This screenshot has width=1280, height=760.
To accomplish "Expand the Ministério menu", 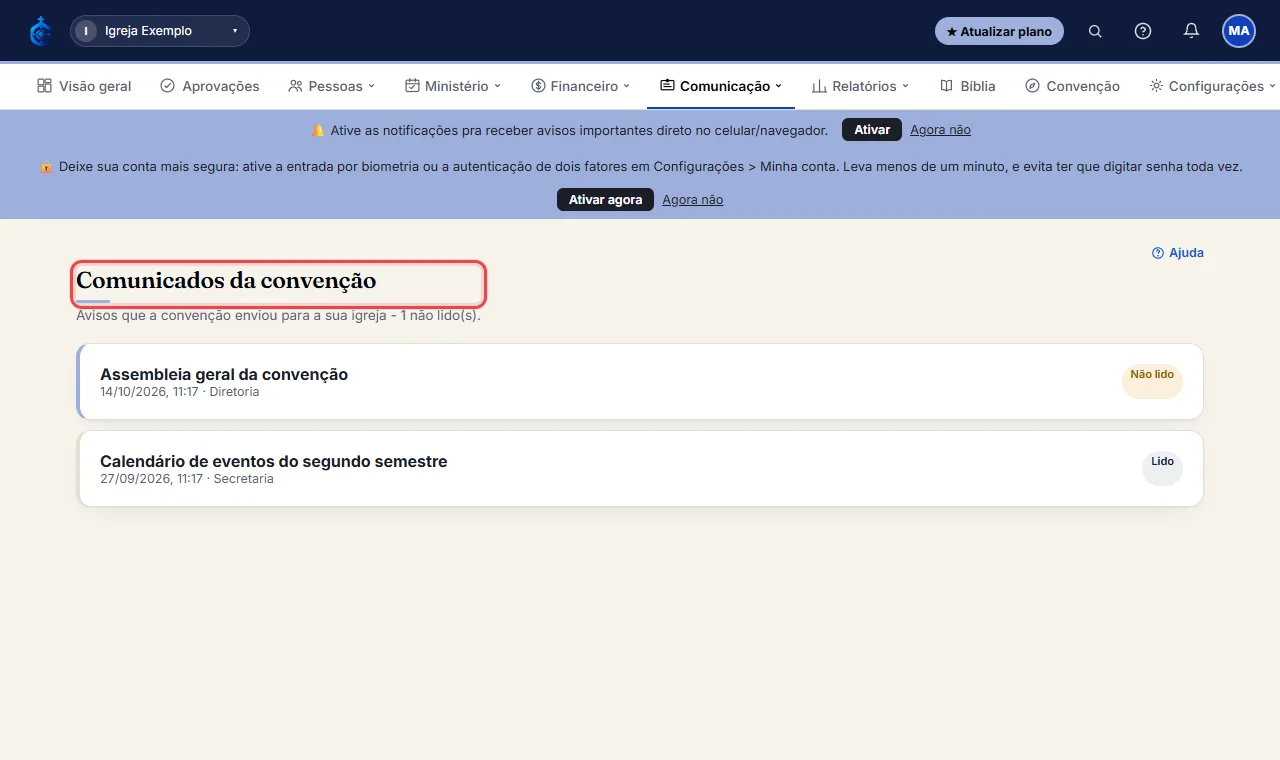I will tap(453, 86).
